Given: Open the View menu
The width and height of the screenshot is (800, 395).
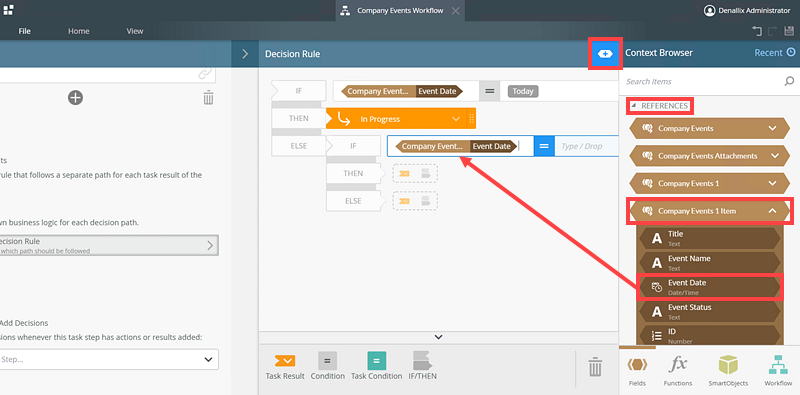Looking at the screenshot, I should [x=135, y=31].
